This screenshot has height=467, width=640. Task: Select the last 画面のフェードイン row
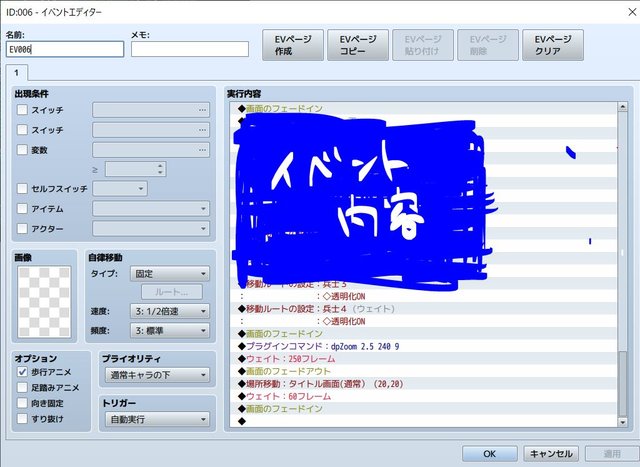click(x=423, y=409)
